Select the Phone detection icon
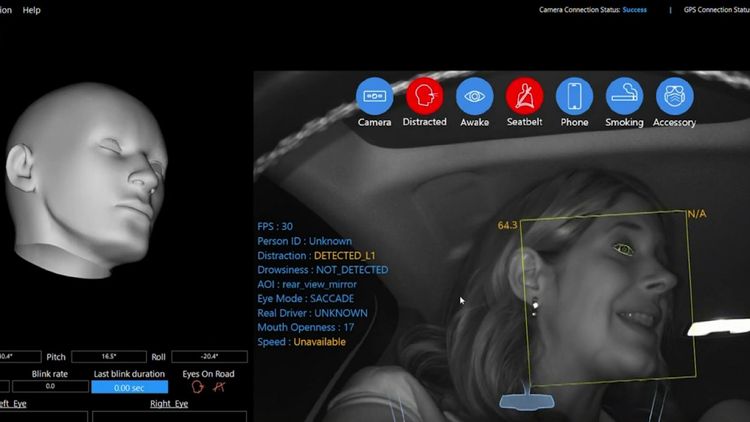Viewport: 750px width, 422px height. [x=574, y=96]
